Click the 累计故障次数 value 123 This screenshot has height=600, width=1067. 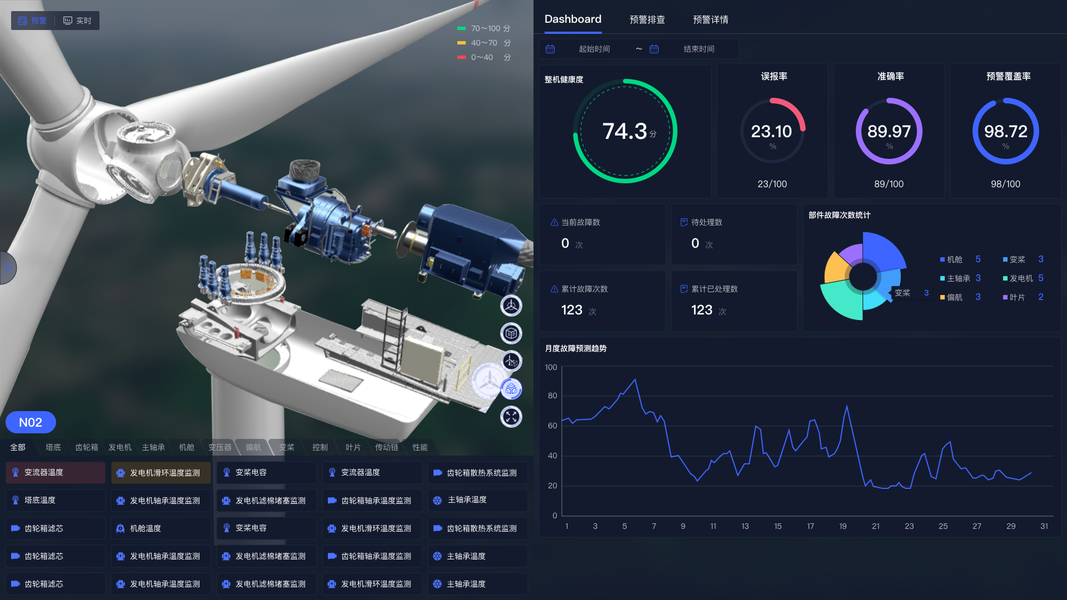572,310
